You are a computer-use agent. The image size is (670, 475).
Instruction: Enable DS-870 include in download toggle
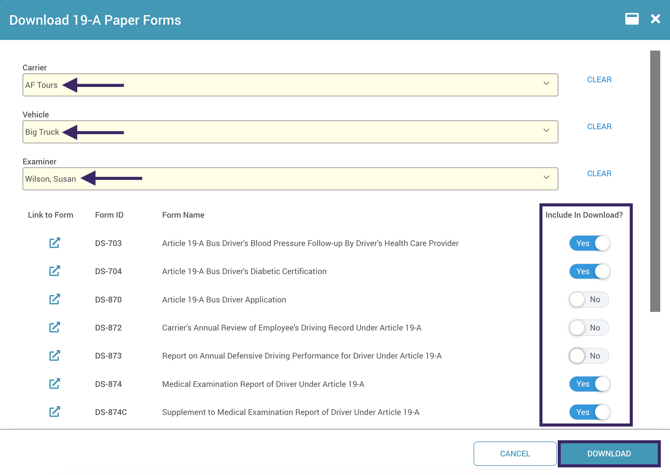(x=589, y=299)
